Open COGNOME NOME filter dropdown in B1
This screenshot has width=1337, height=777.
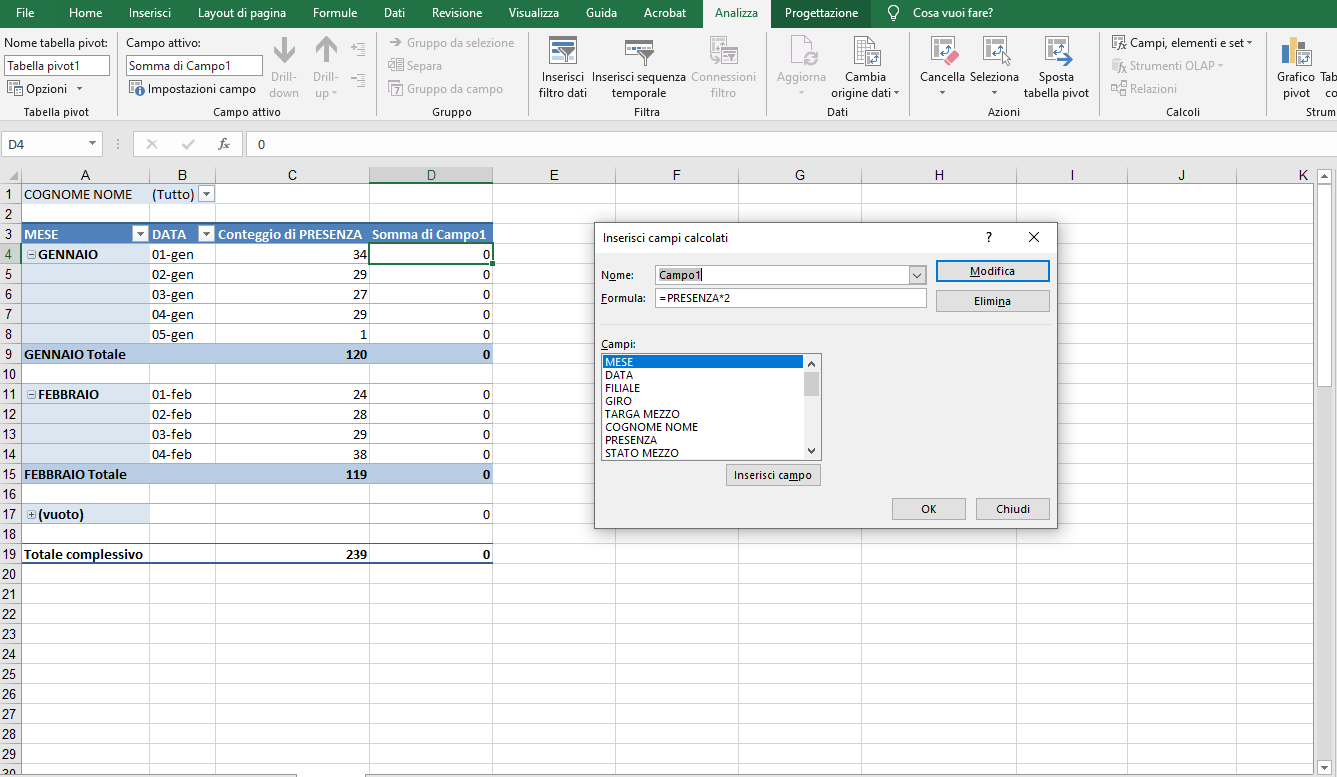tap(207, 194)
